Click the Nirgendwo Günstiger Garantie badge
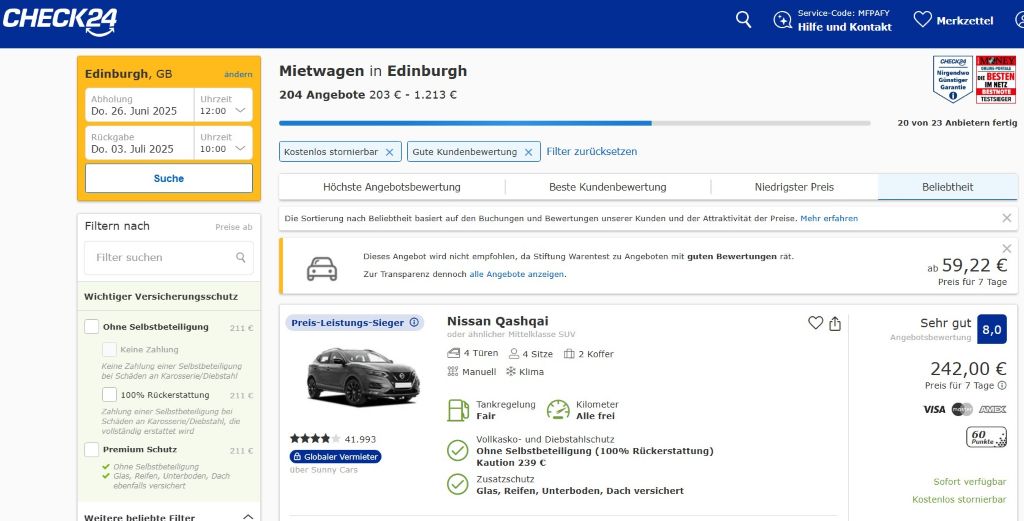 [953, 79]
